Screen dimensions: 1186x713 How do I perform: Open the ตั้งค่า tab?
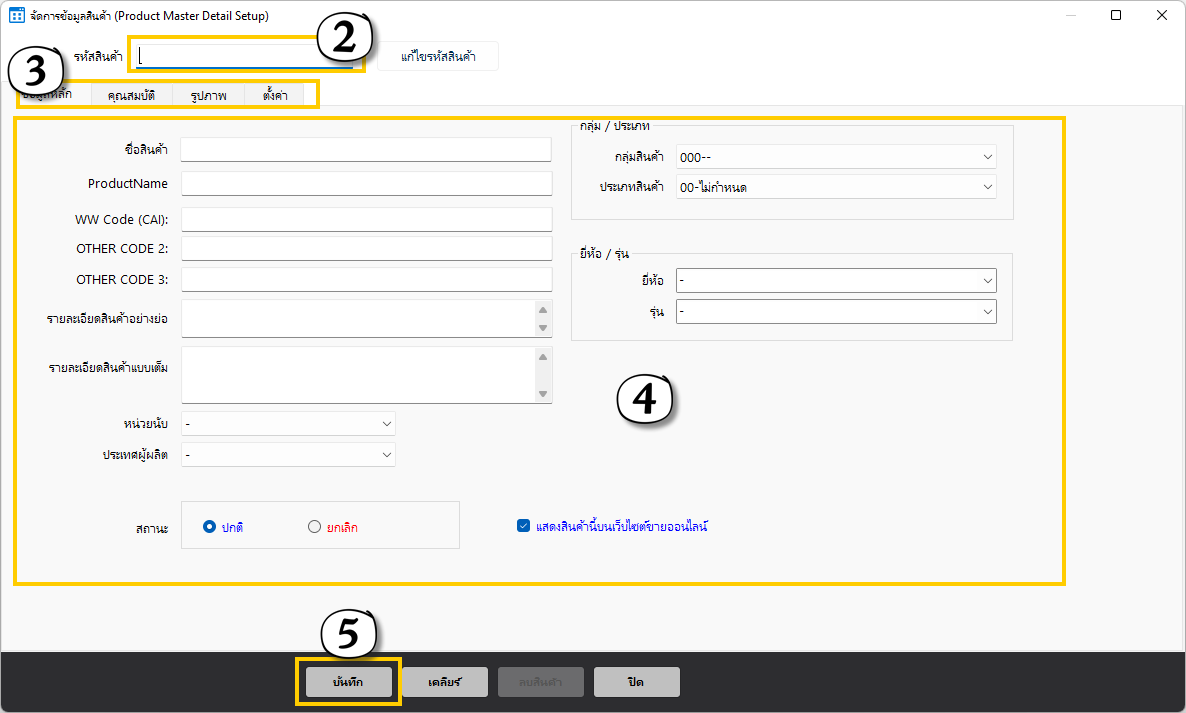click(275, 96)
